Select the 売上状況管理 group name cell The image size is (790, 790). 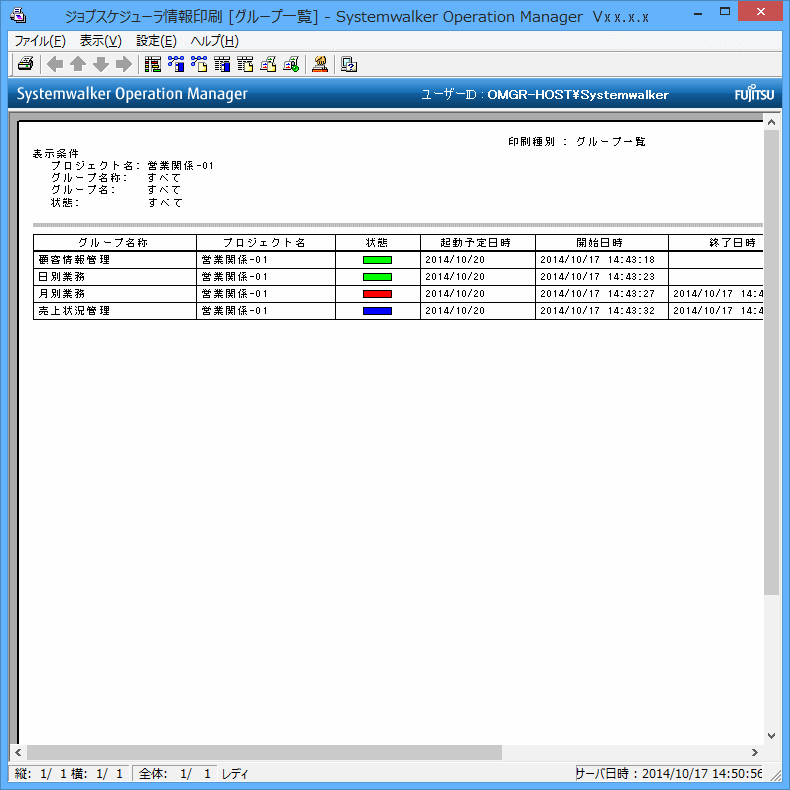114,311
